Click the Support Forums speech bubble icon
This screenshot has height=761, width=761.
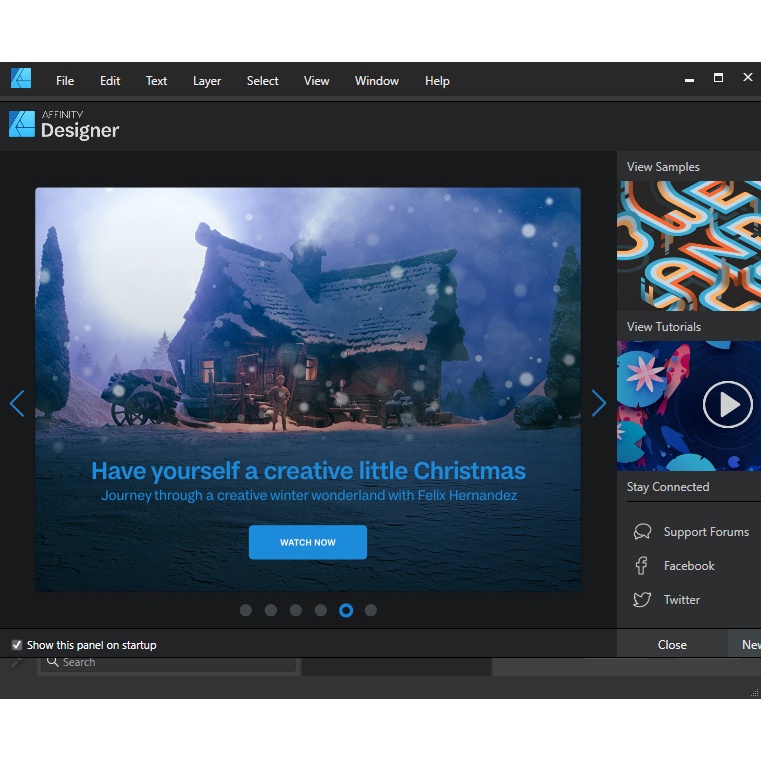pyautogui.click(x=642, y=532)
